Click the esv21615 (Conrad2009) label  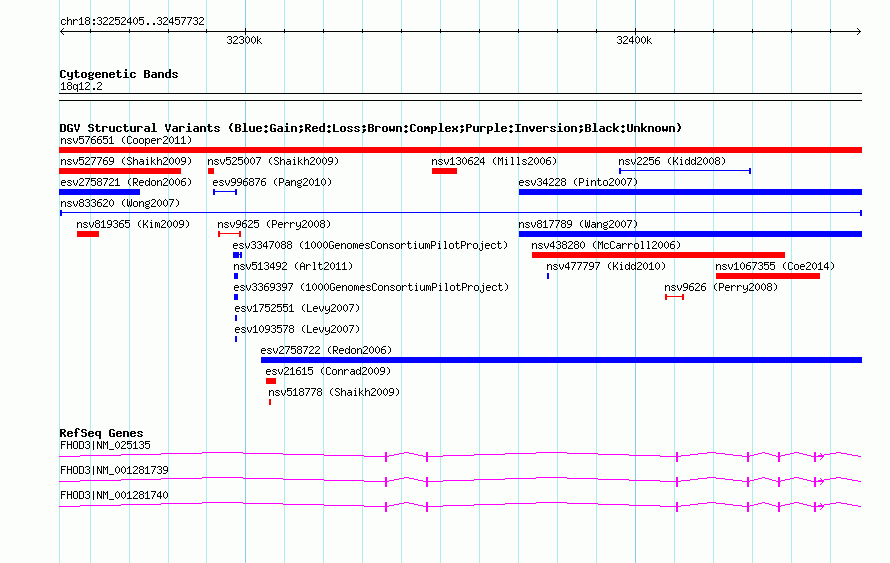pos(328,371)
